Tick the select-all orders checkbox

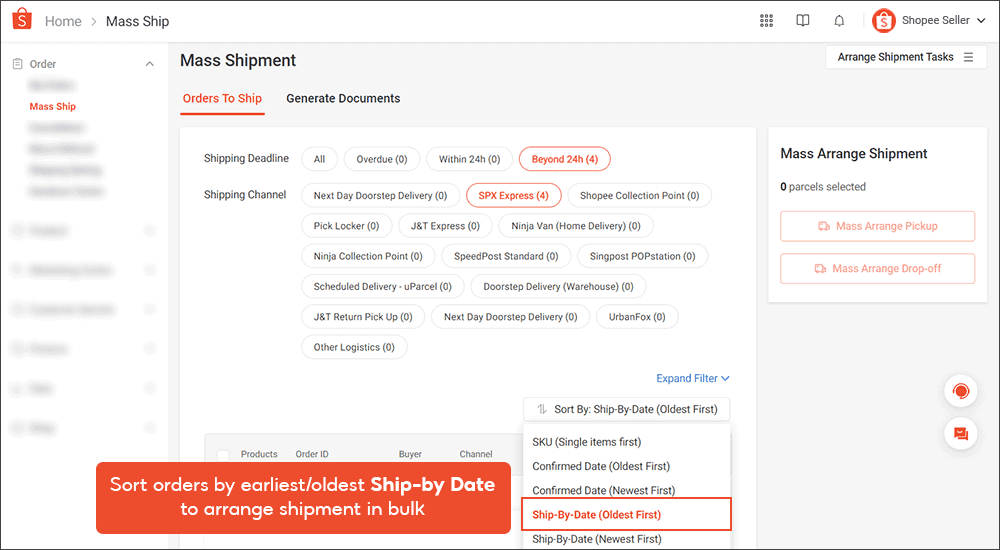tap(223, 455)
